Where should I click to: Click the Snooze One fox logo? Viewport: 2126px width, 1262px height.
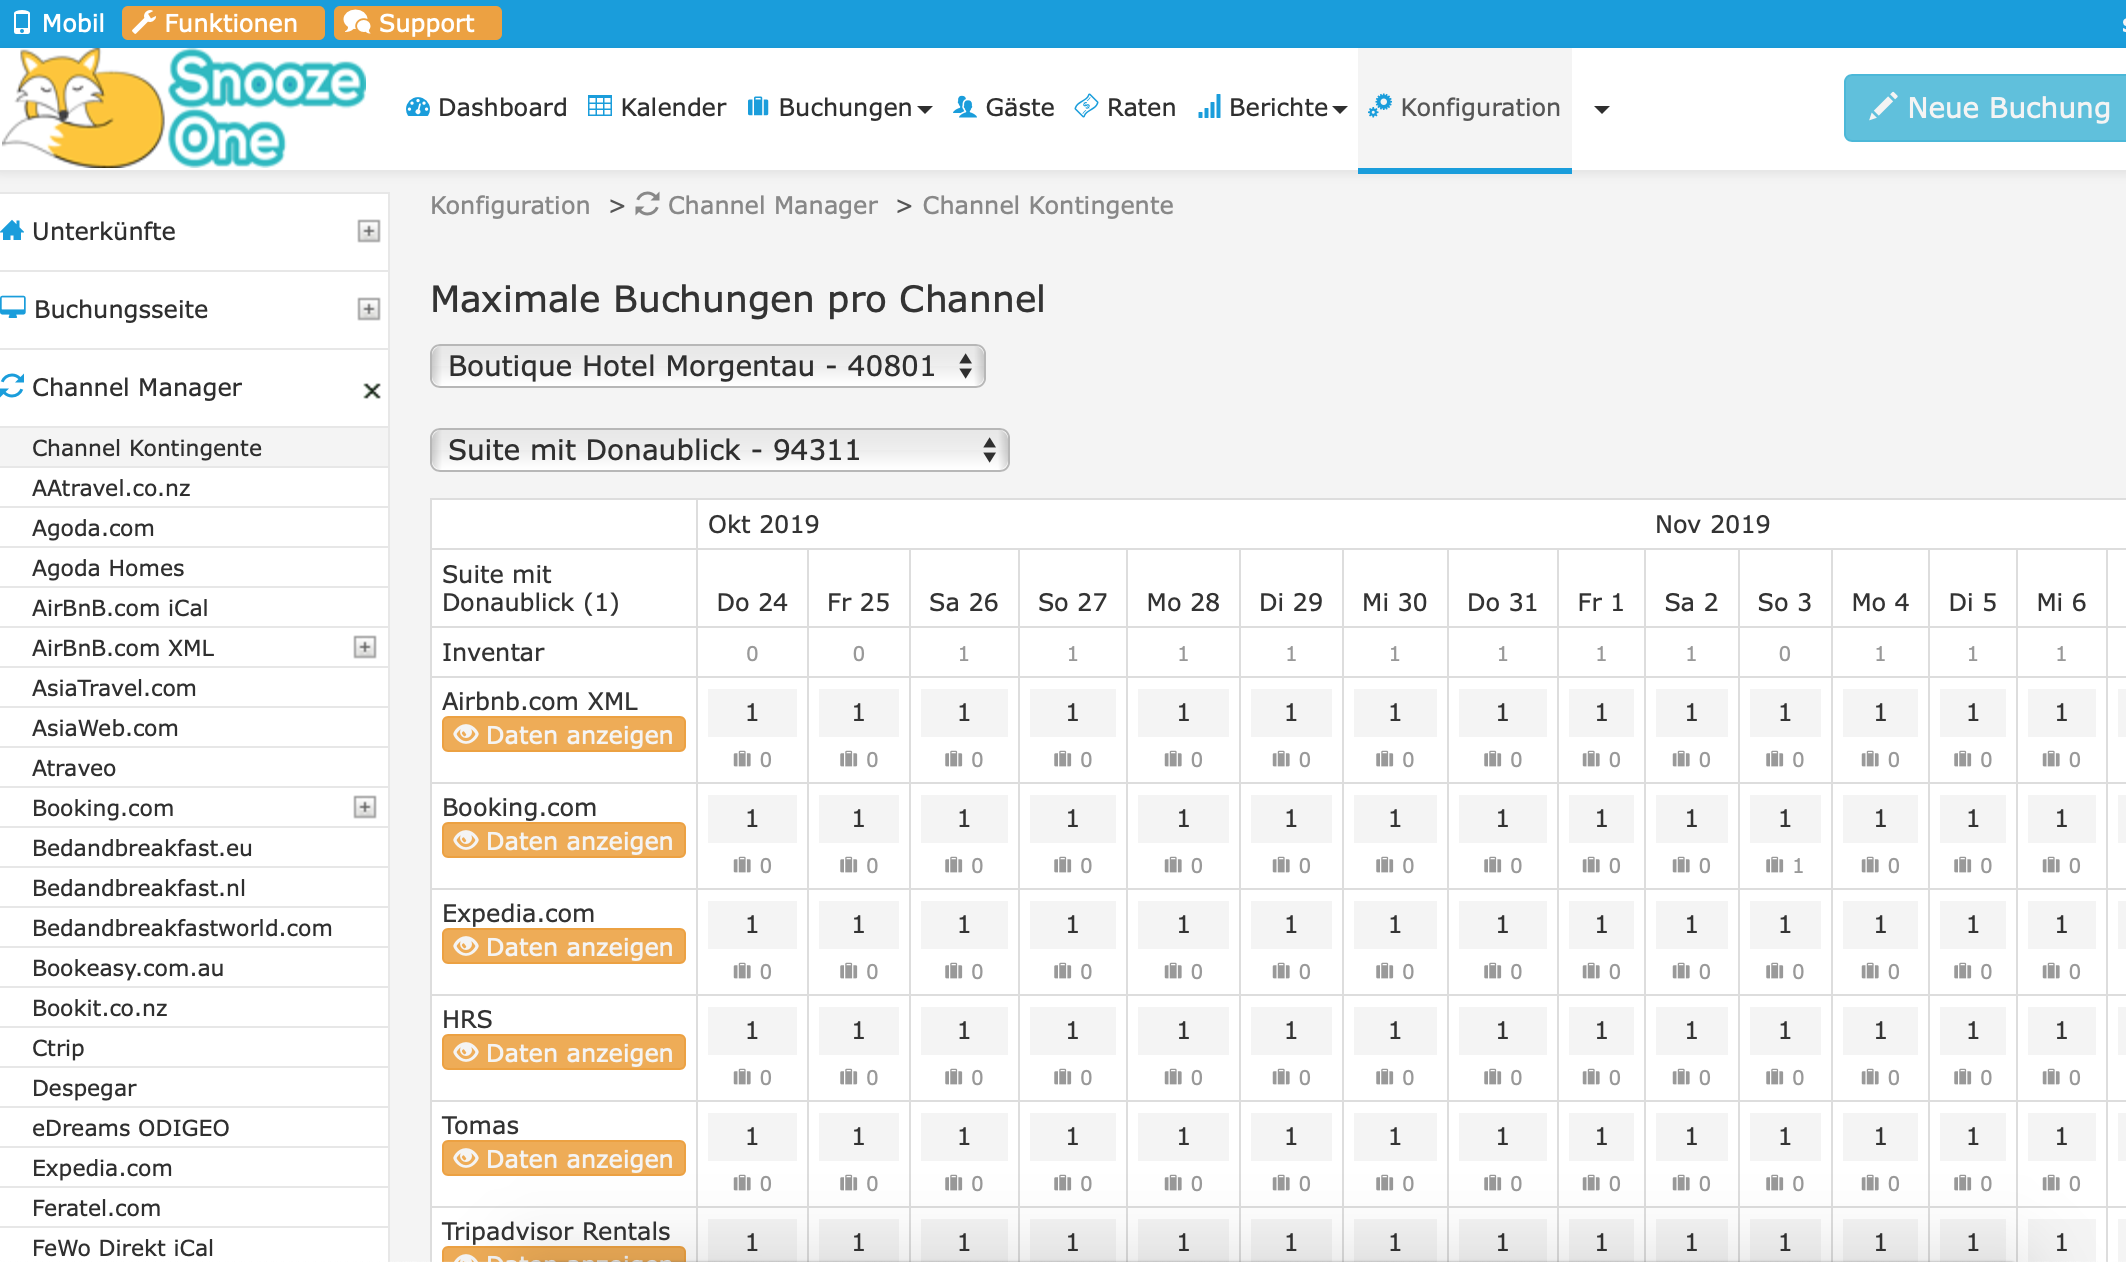[183, 108]
